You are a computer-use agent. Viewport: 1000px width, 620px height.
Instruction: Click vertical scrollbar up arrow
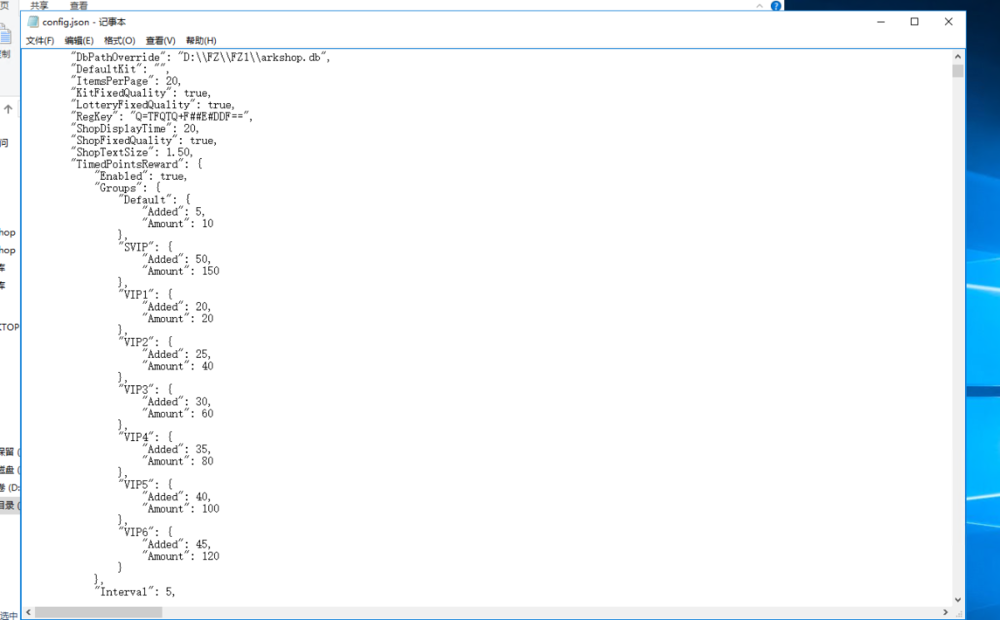[958, 57]
